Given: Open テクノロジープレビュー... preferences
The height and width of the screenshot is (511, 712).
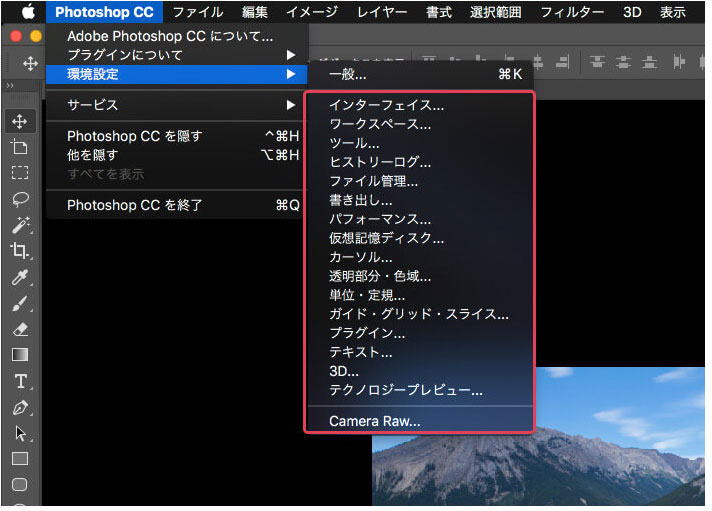Looking at the screenshot, I should [420, 390].
